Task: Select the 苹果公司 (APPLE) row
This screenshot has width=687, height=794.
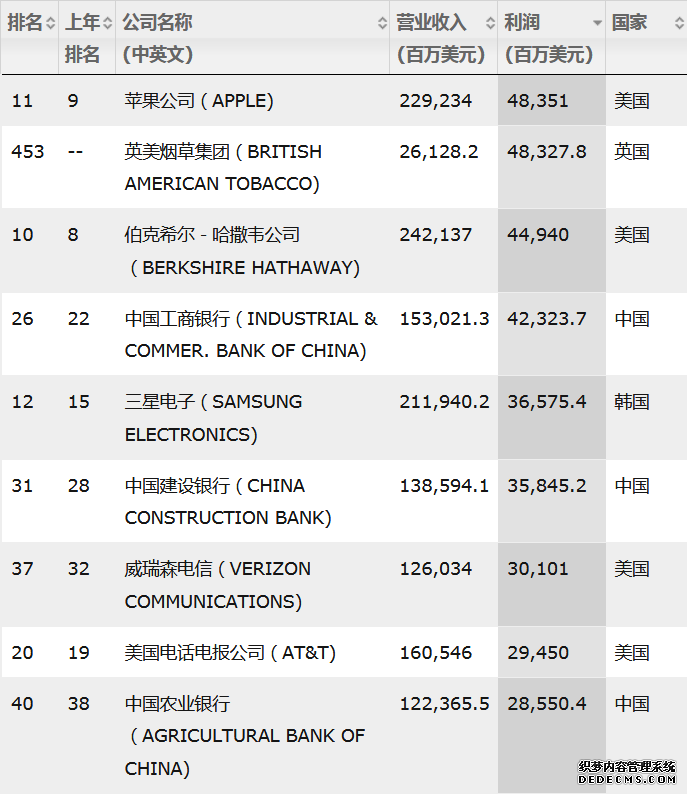Action: click(x=343, y=101)
